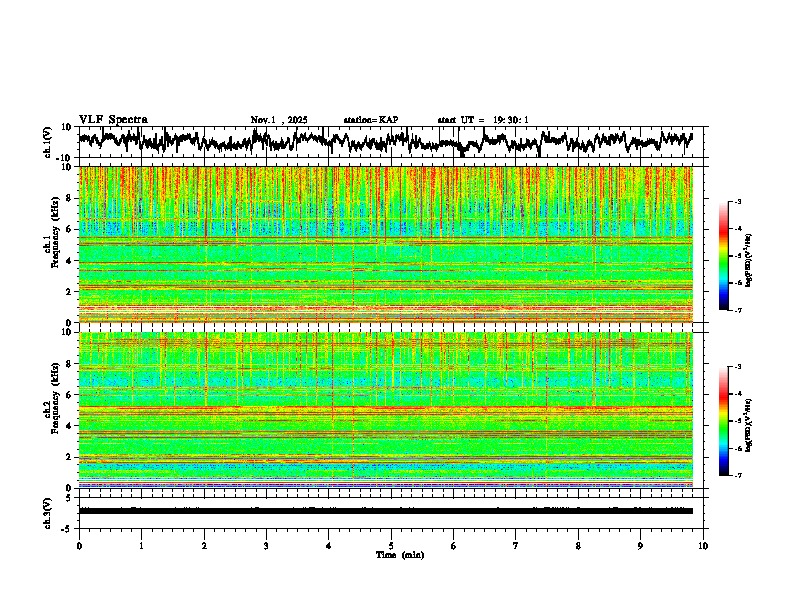Click the date text 'Nov.1 , 2025'
792x612 pixels.
point(279,120)
